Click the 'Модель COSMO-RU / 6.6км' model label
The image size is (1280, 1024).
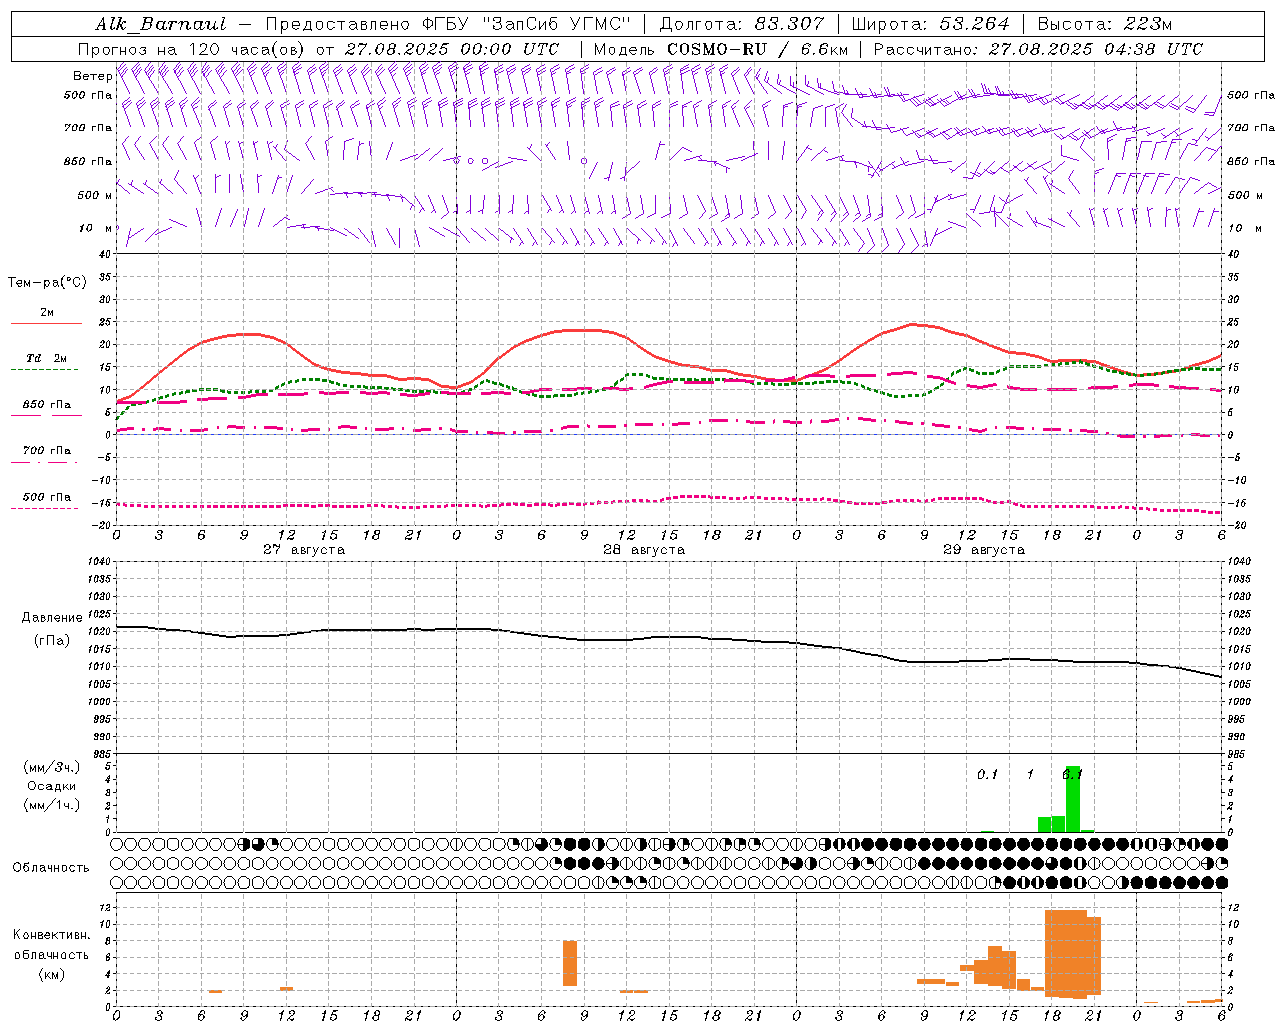pyautogui.click(x=721, y=49)
